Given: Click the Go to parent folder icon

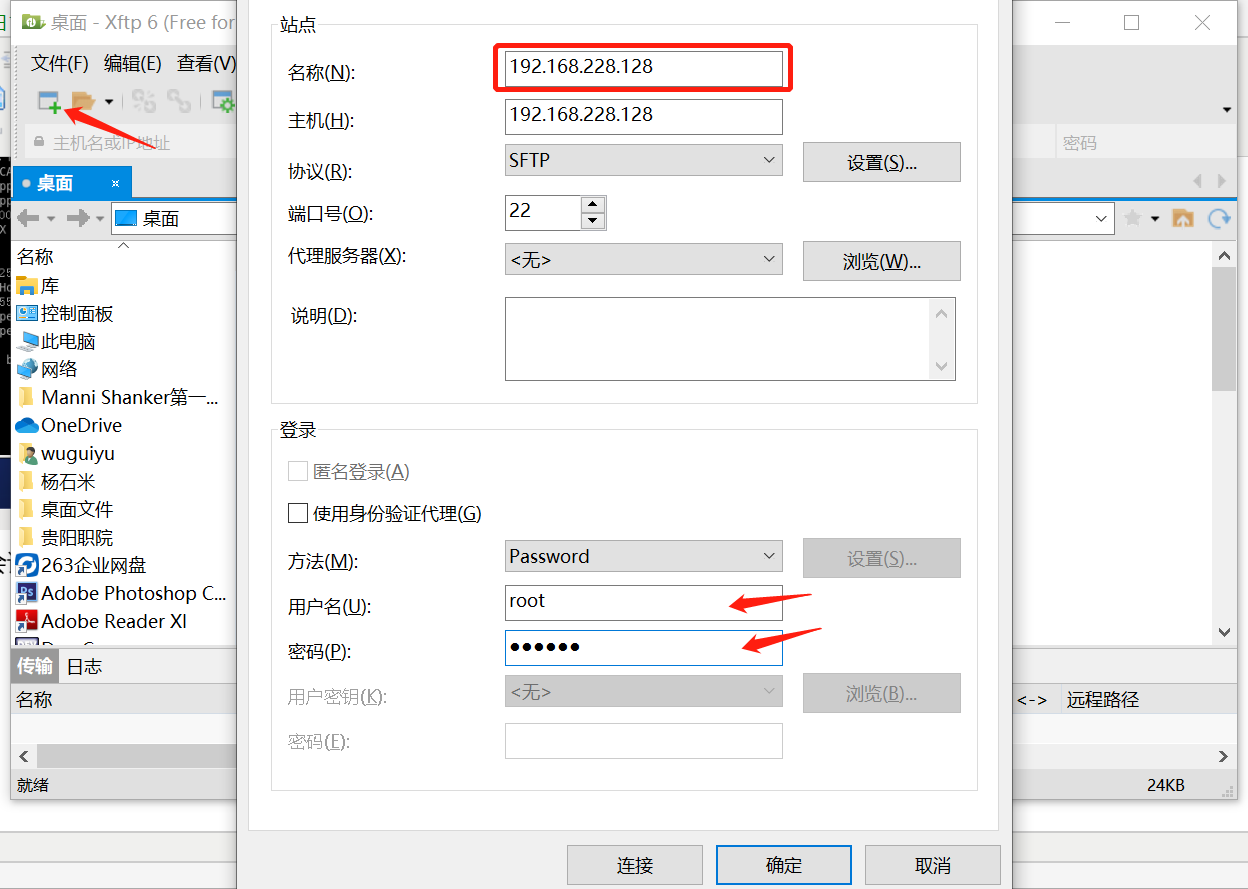Looking at the screenshot, I should (1183, 218).
